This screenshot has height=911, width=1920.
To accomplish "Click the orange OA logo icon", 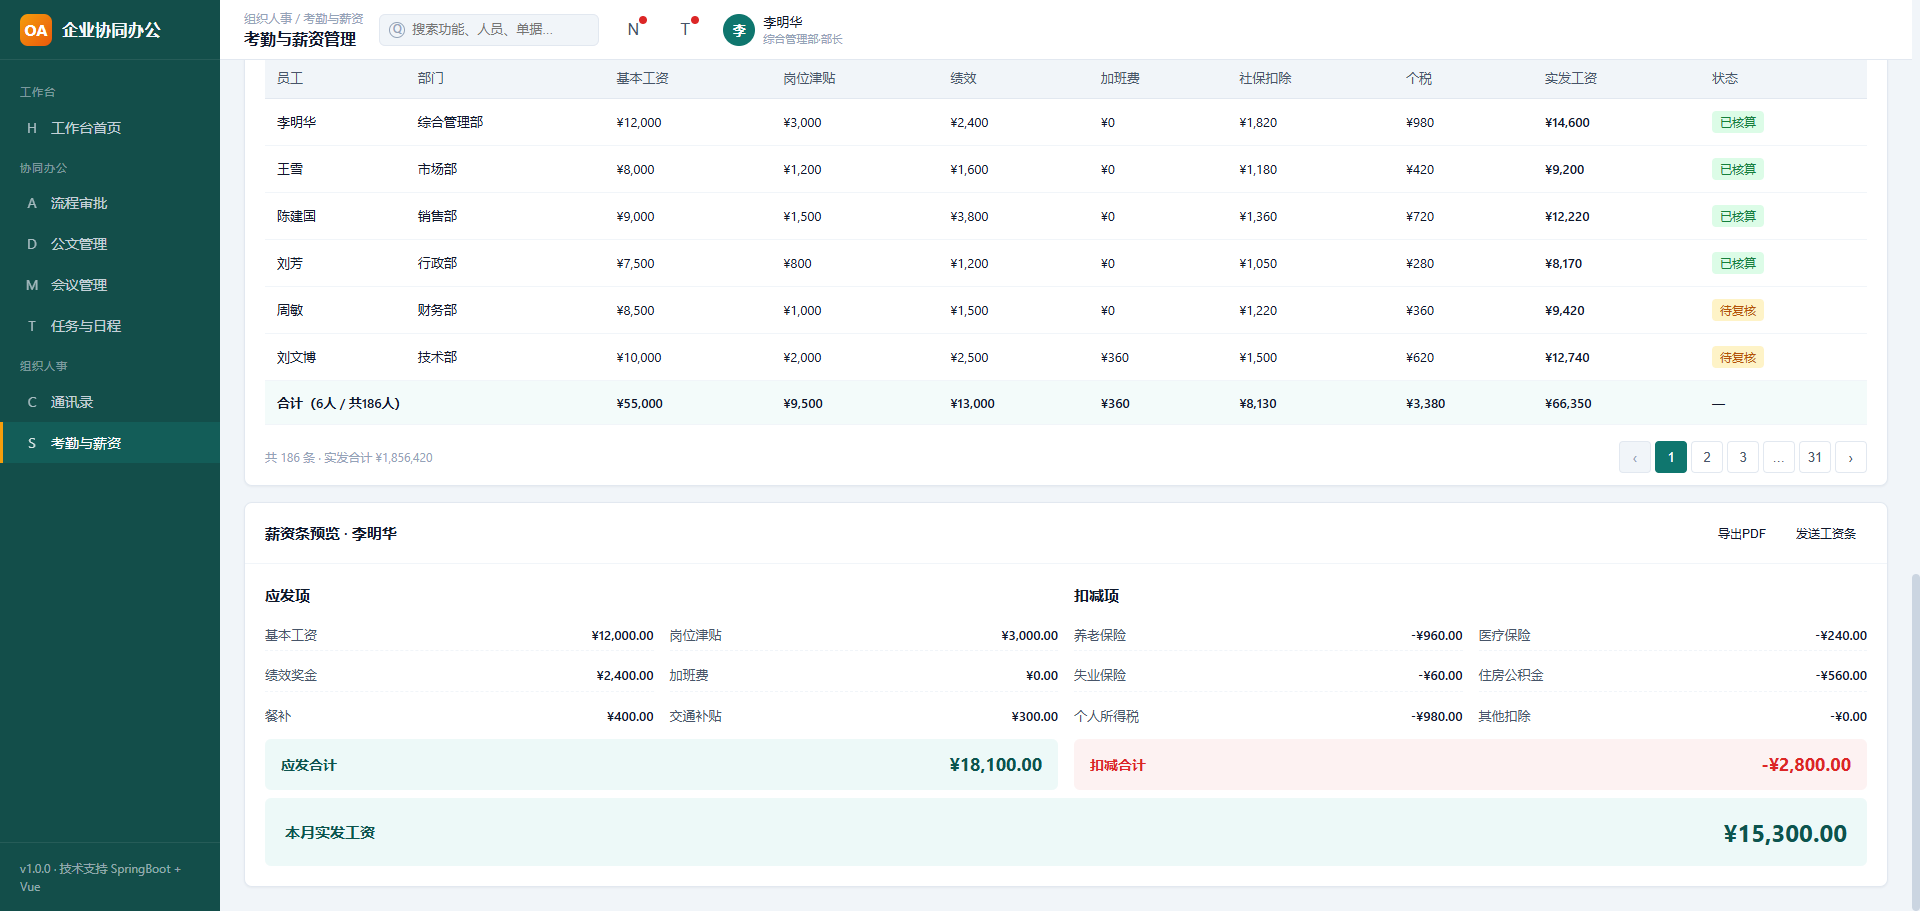I will [36, 30].
